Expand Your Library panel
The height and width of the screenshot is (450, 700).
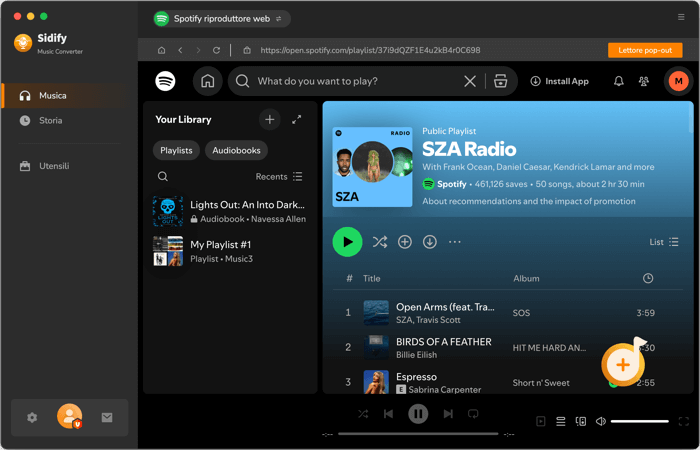(296, 120)
